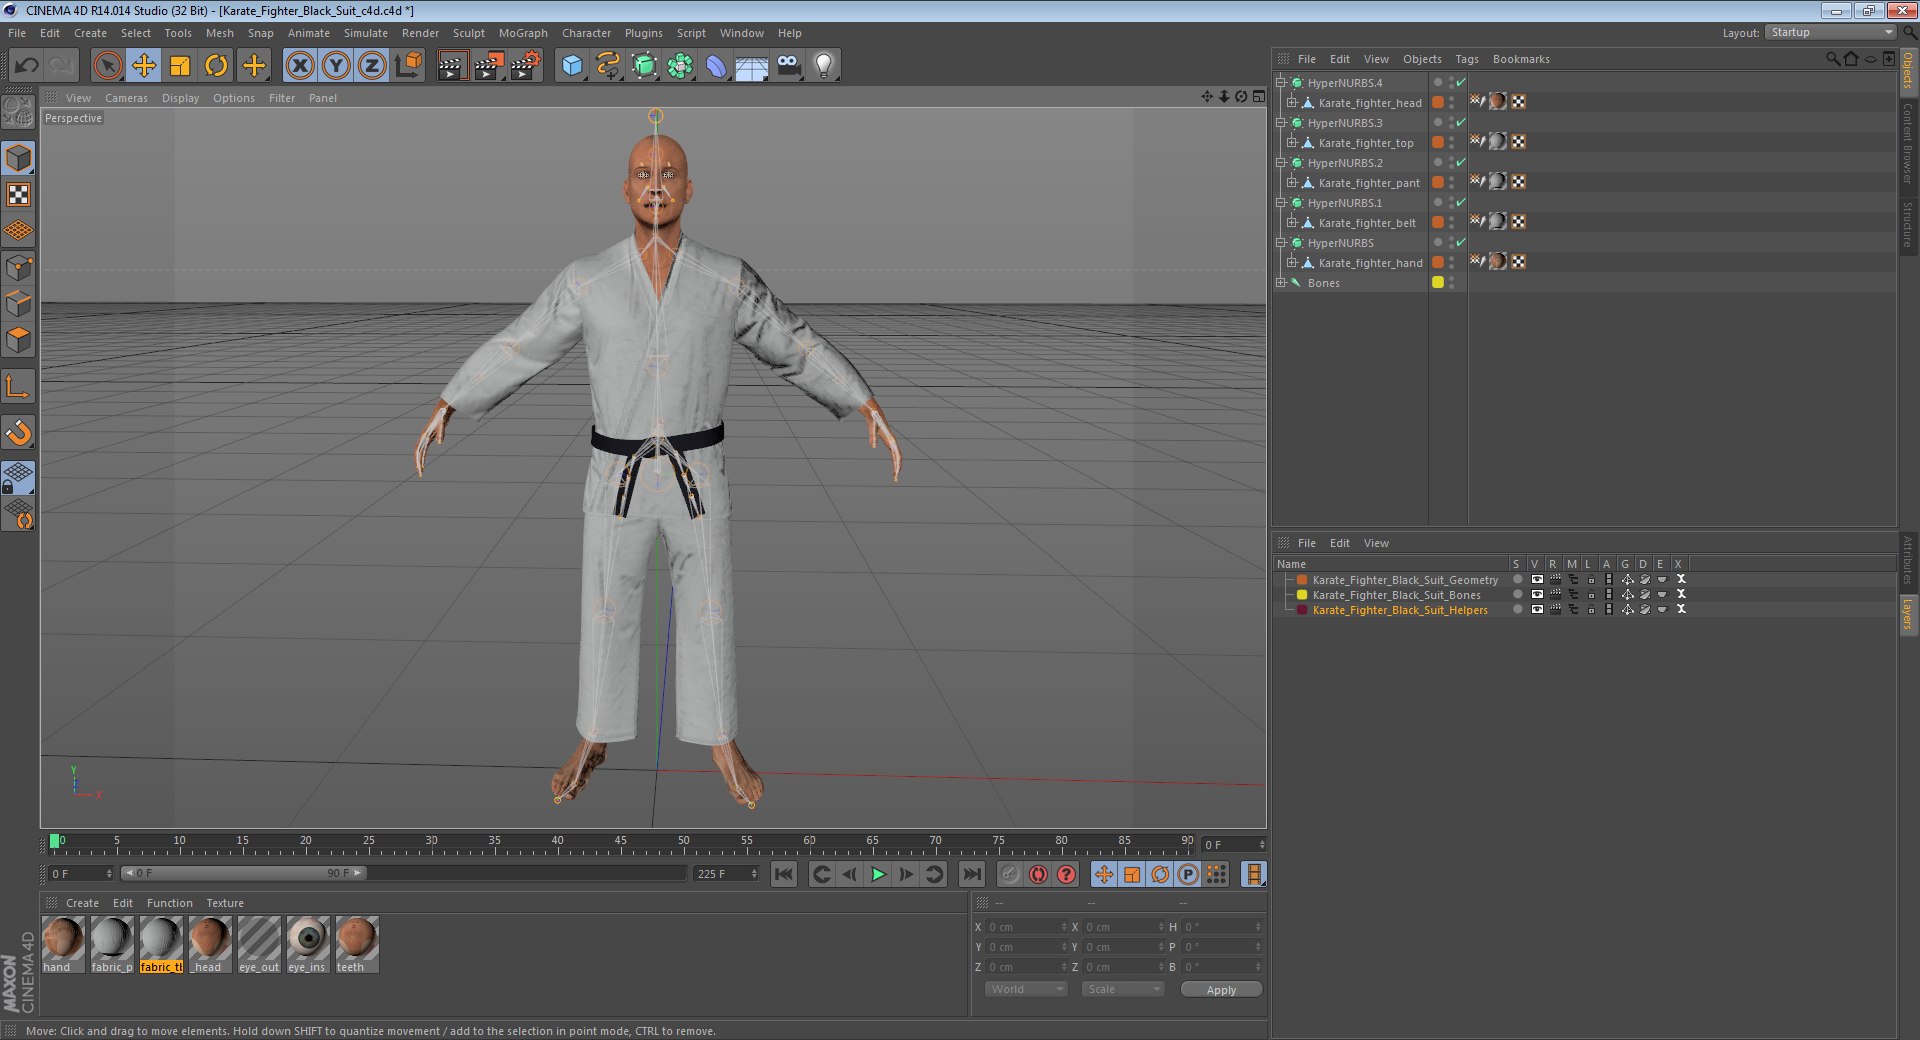The width and height of the screenshot is (1920, 1040).
Task: Enable Axis mode L-shaped icon
Action: click(18, 386)
